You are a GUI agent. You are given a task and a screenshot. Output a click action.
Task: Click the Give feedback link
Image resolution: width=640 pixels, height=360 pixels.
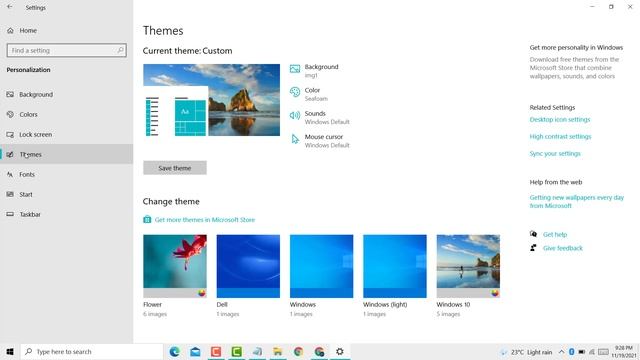[x=562, y=248]
